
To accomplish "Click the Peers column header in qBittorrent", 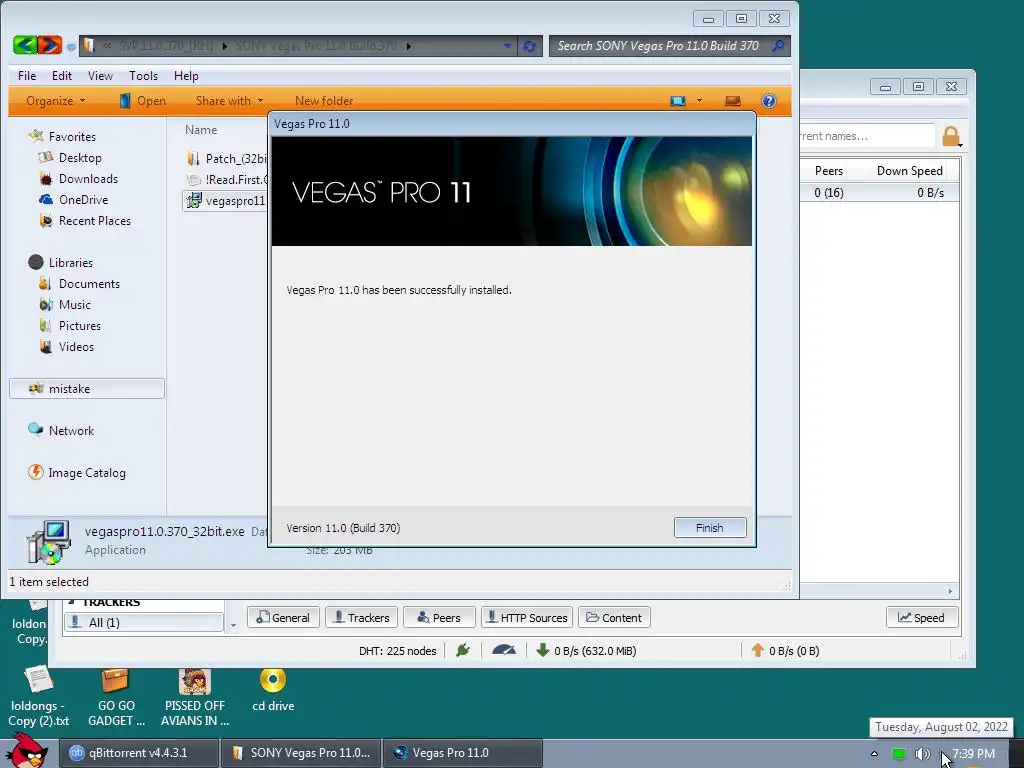I will pos(829,171).
